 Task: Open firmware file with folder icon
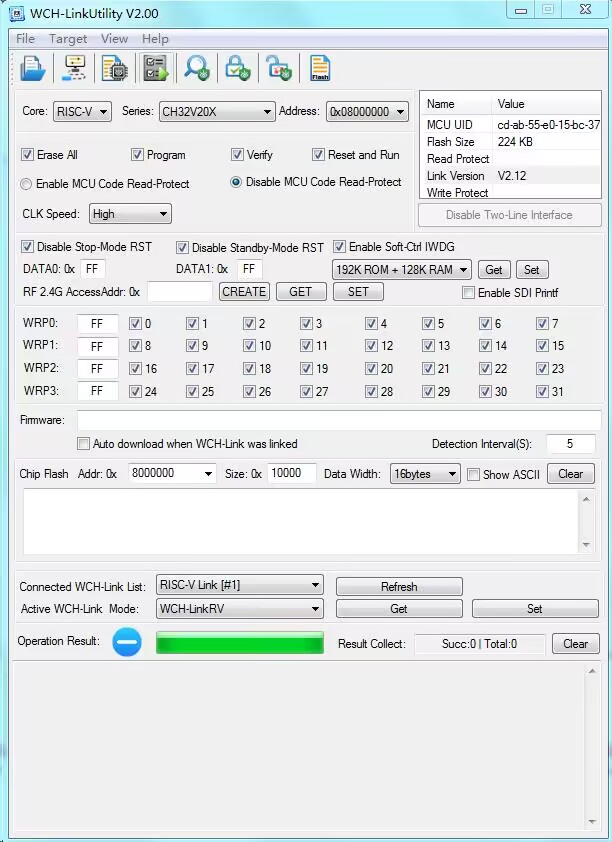(x=32, y=68)
